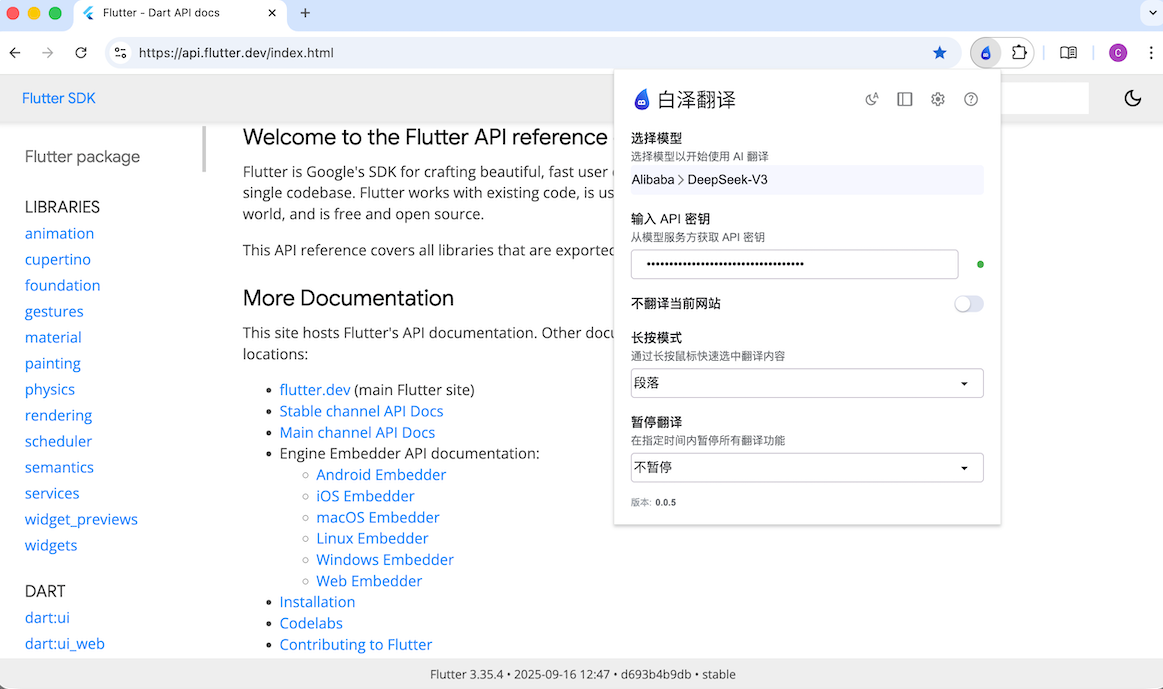Open Contributing to Flutter link
The height and width of the screenshot is (689, 1163).
click(356, 645)
